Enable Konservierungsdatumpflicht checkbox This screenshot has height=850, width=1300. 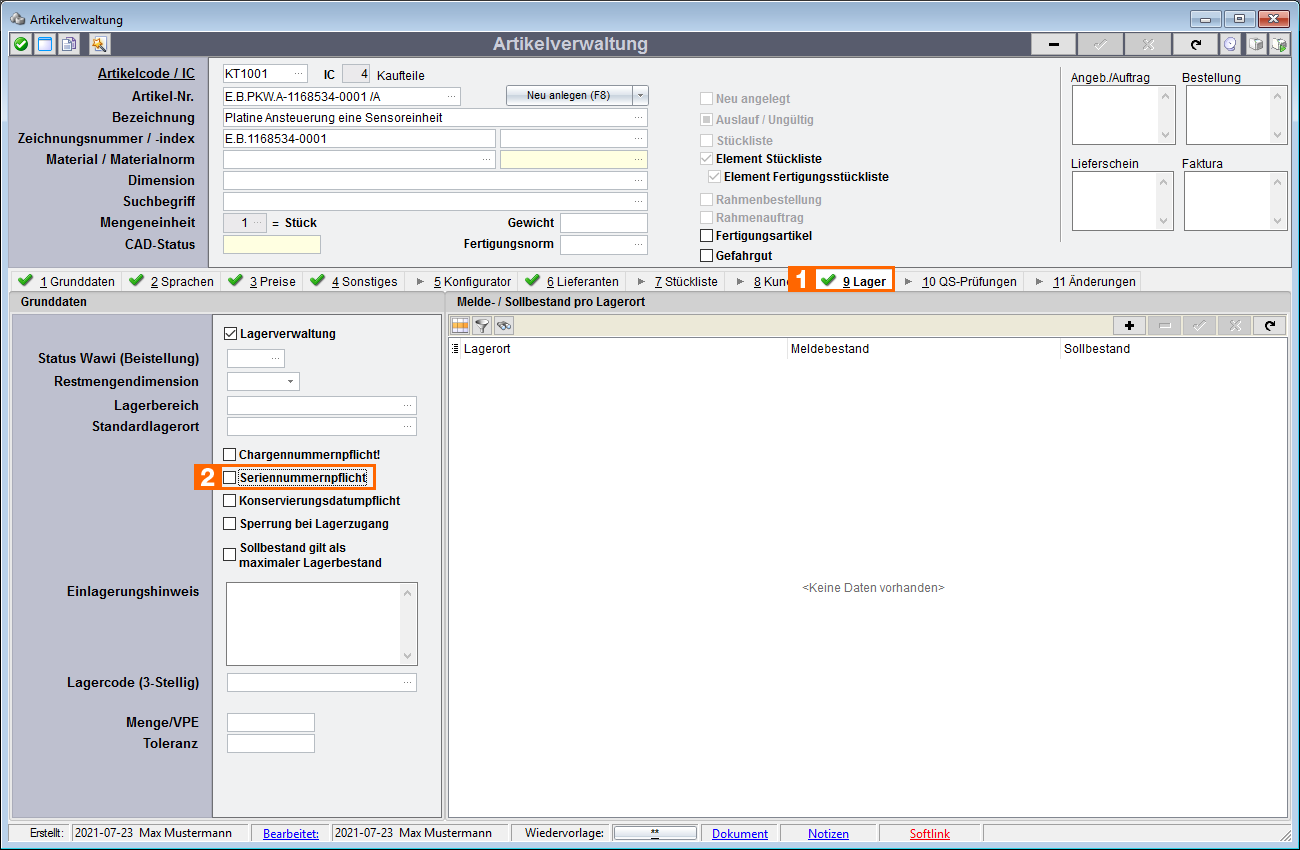tap(230, 500)
